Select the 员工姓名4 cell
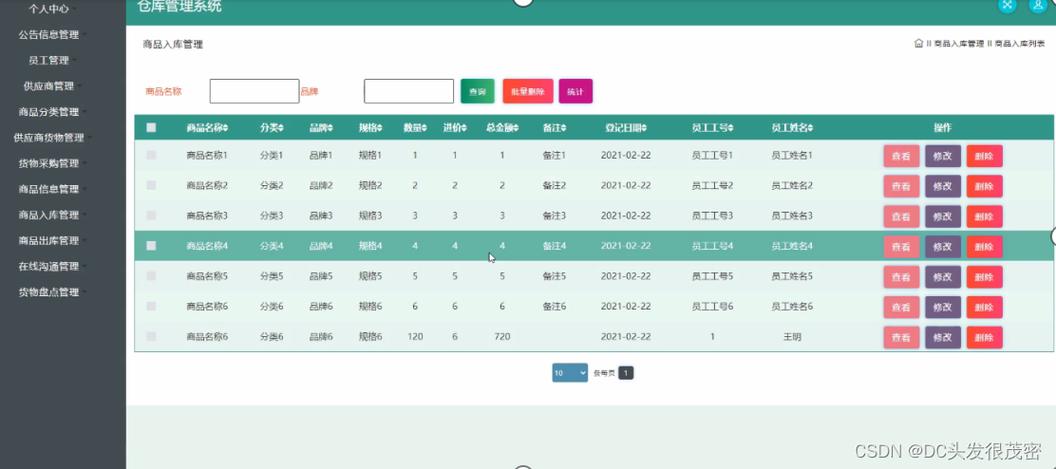This screenshot has width=1056, height=469. coord(792,246)
